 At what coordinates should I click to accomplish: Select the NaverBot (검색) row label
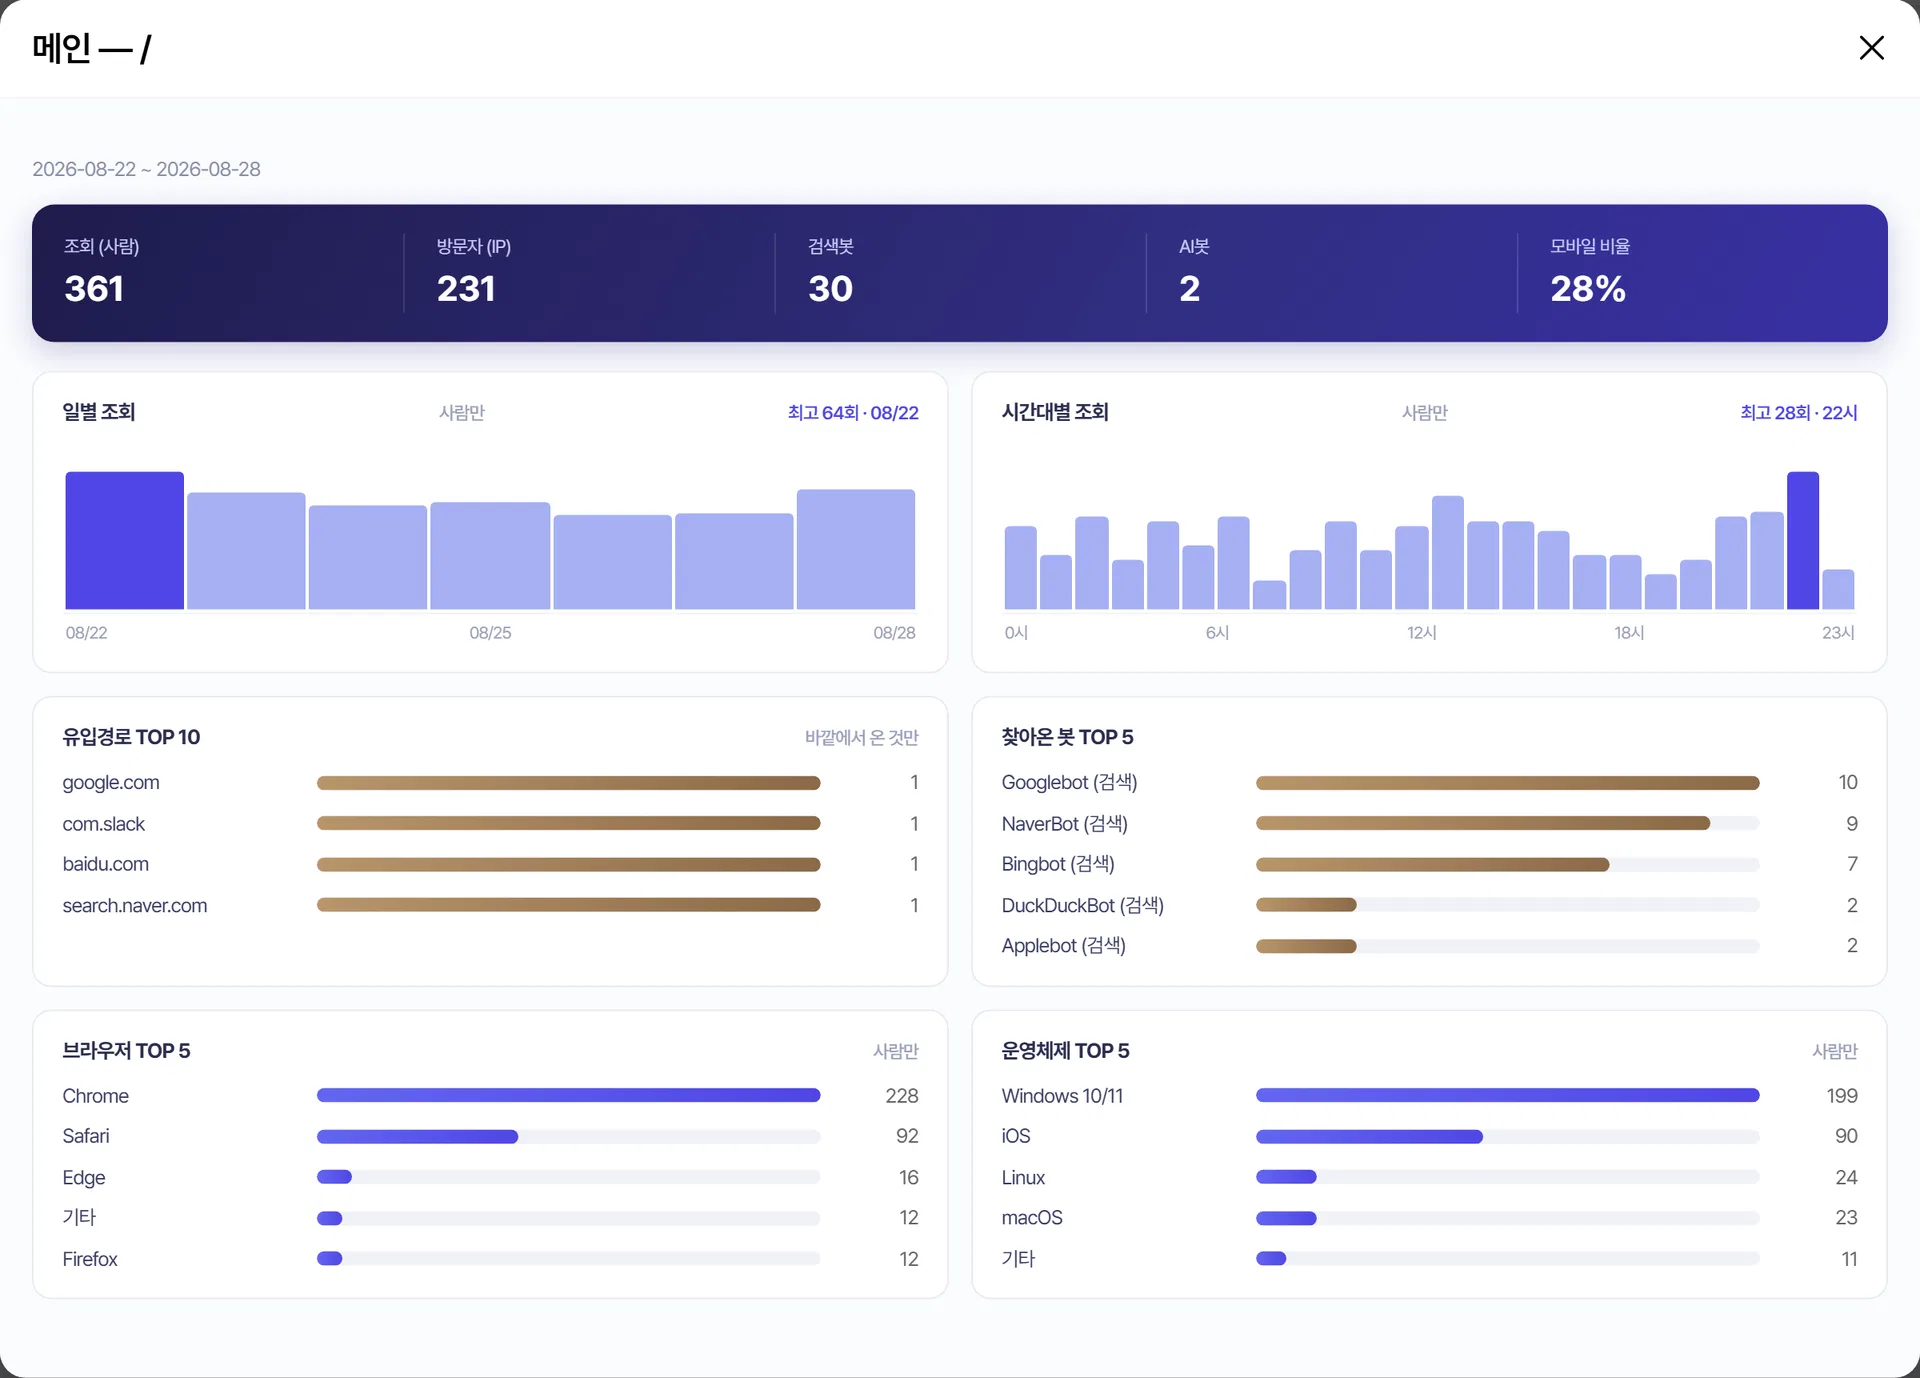(1064, 824)
